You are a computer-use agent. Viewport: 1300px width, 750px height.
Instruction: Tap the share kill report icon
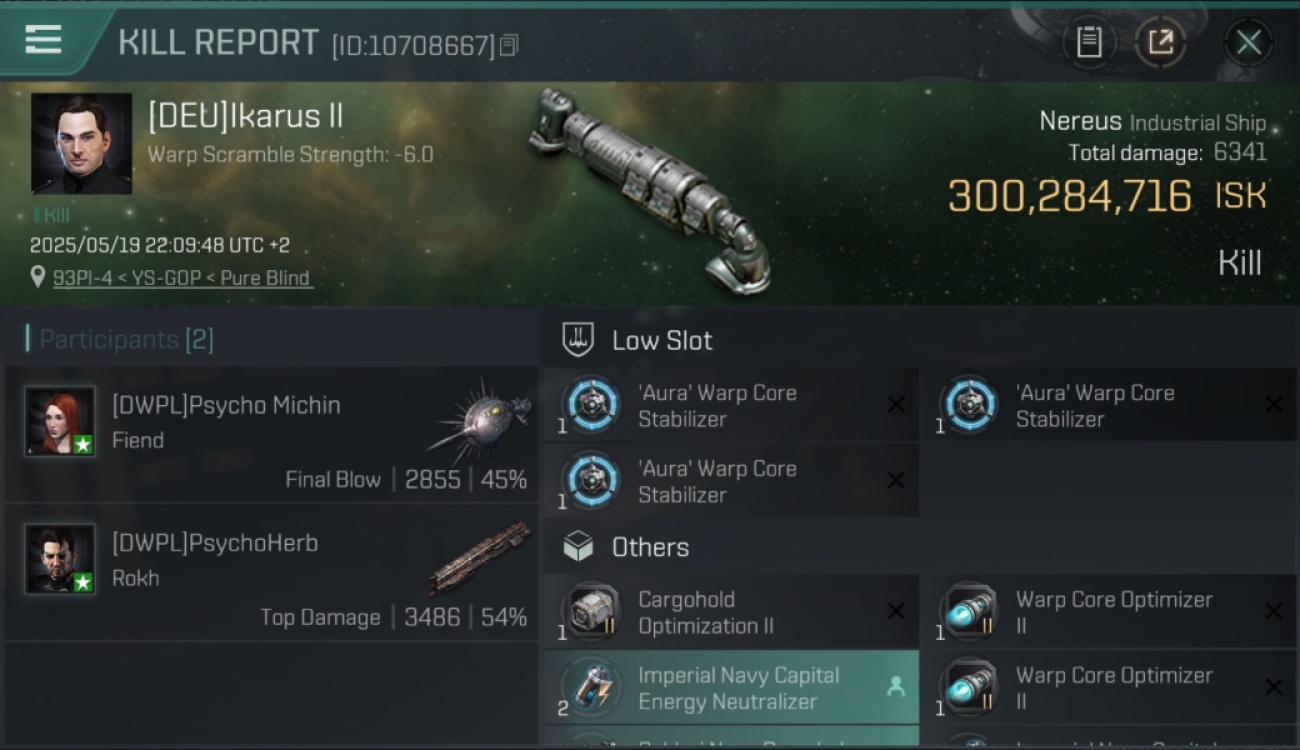(1160, 42)
